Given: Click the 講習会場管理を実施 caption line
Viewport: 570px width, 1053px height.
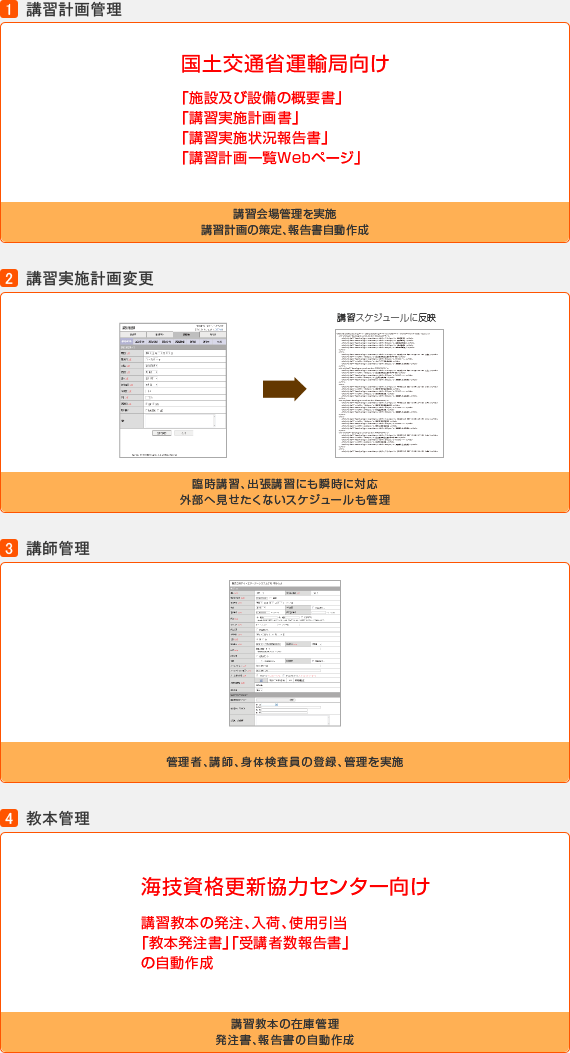Looking at the screenshot, I should click(285, 214).
